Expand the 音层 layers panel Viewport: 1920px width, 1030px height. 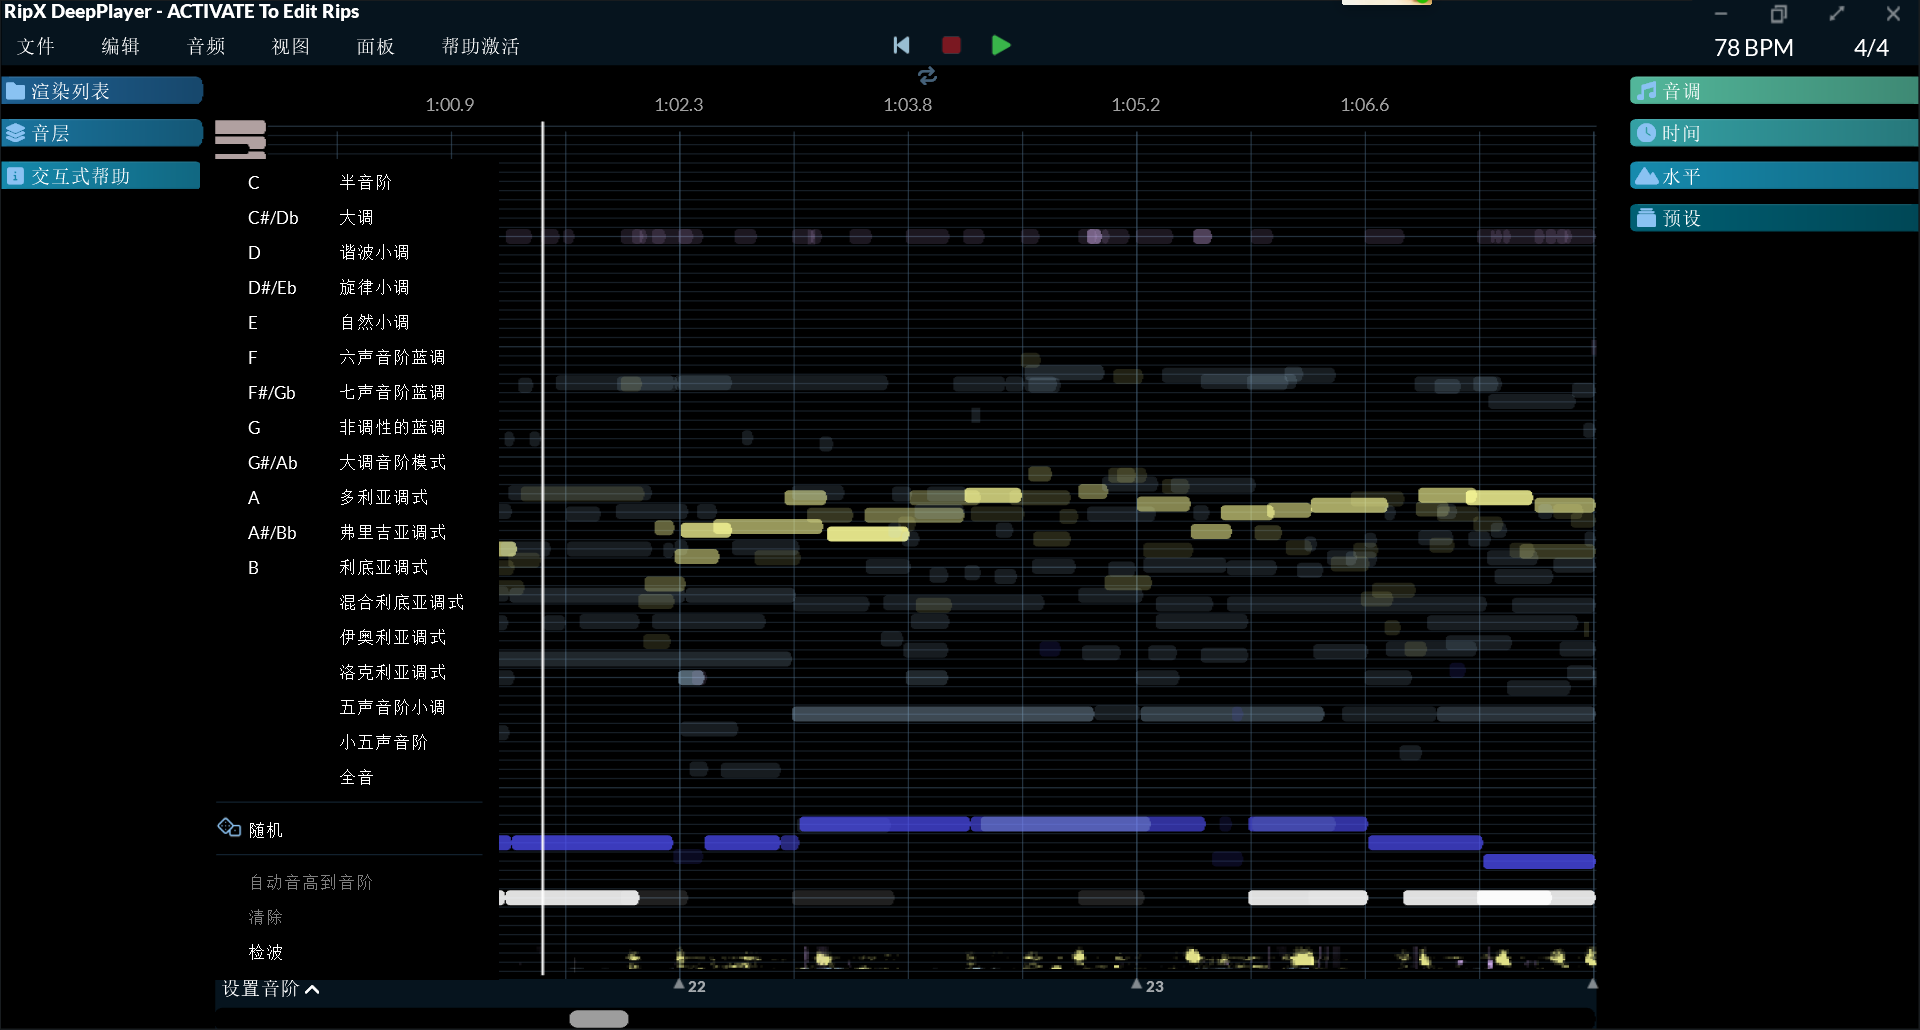pyautogui.click(x=102, y=133)
